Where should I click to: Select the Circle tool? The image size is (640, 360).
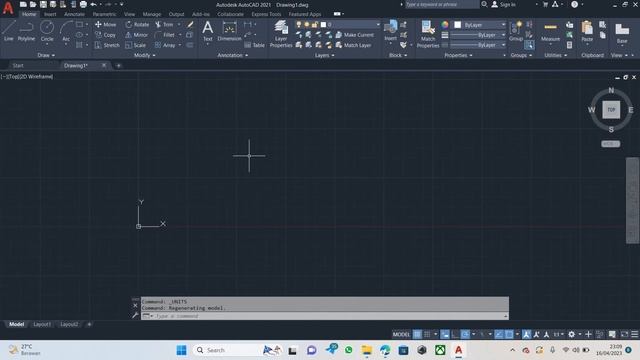47,31
